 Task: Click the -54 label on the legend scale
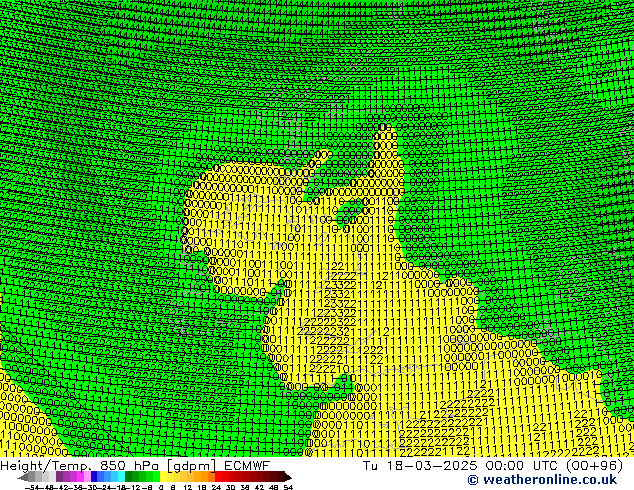(33, 487)
